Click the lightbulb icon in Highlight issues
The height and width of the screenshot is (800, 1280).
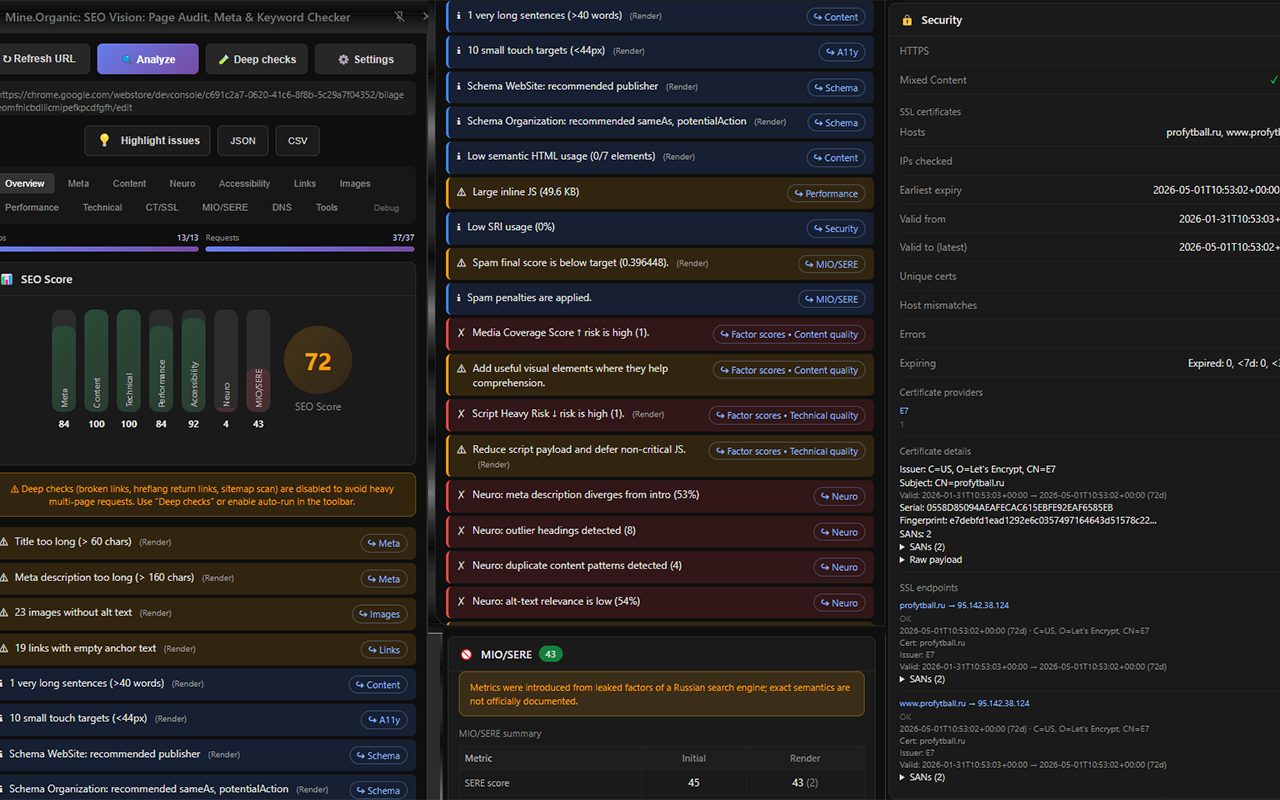(105, 141)
